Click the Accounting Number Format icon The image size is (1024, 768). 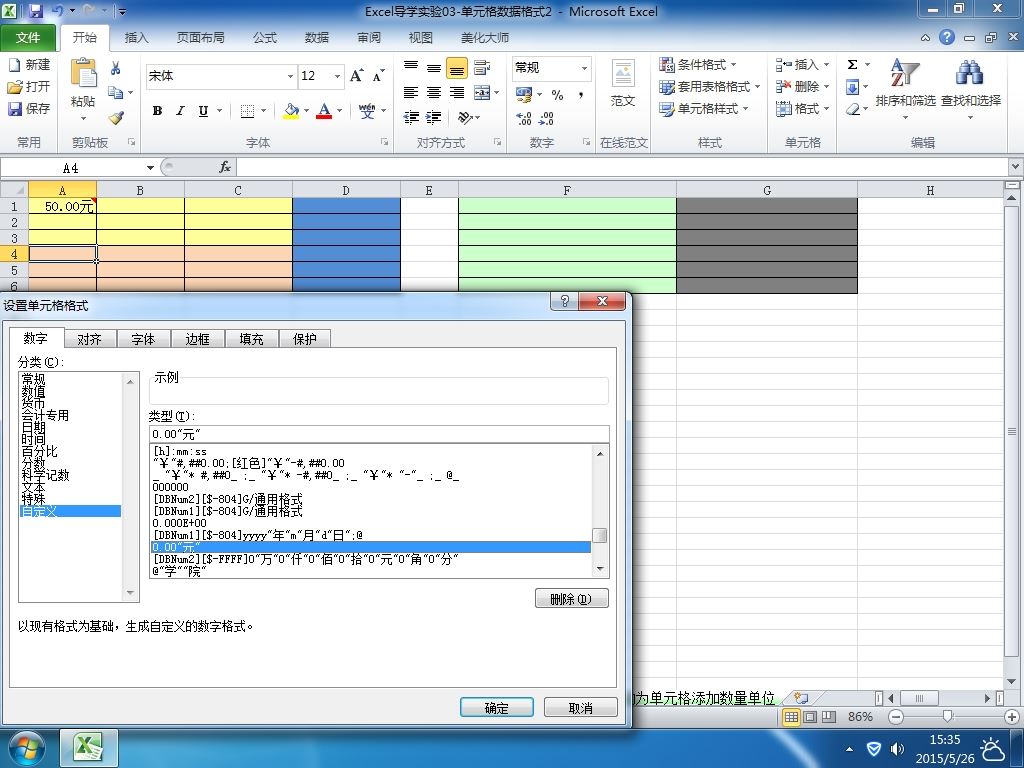[x=524, y=95]
